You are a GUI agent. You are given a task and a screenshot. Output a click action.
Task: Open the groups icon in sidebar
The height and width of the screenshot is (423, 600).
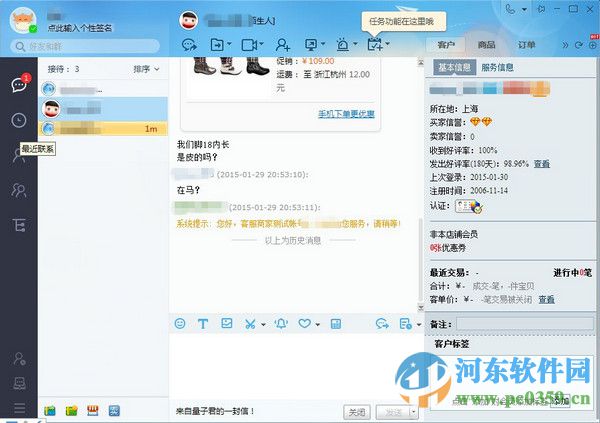tap(19, 190)
